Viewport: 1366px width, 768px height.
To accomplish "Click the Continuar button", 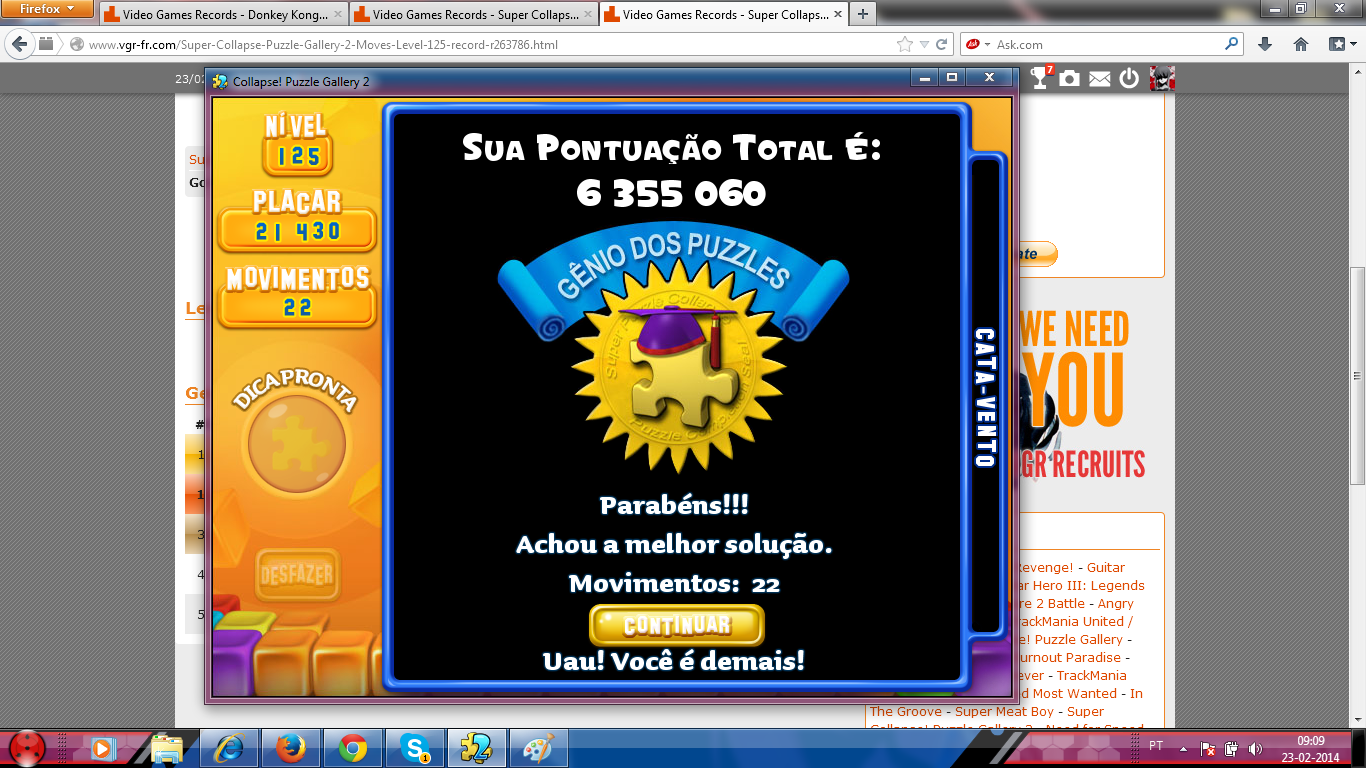I will (x=677, y=626).
